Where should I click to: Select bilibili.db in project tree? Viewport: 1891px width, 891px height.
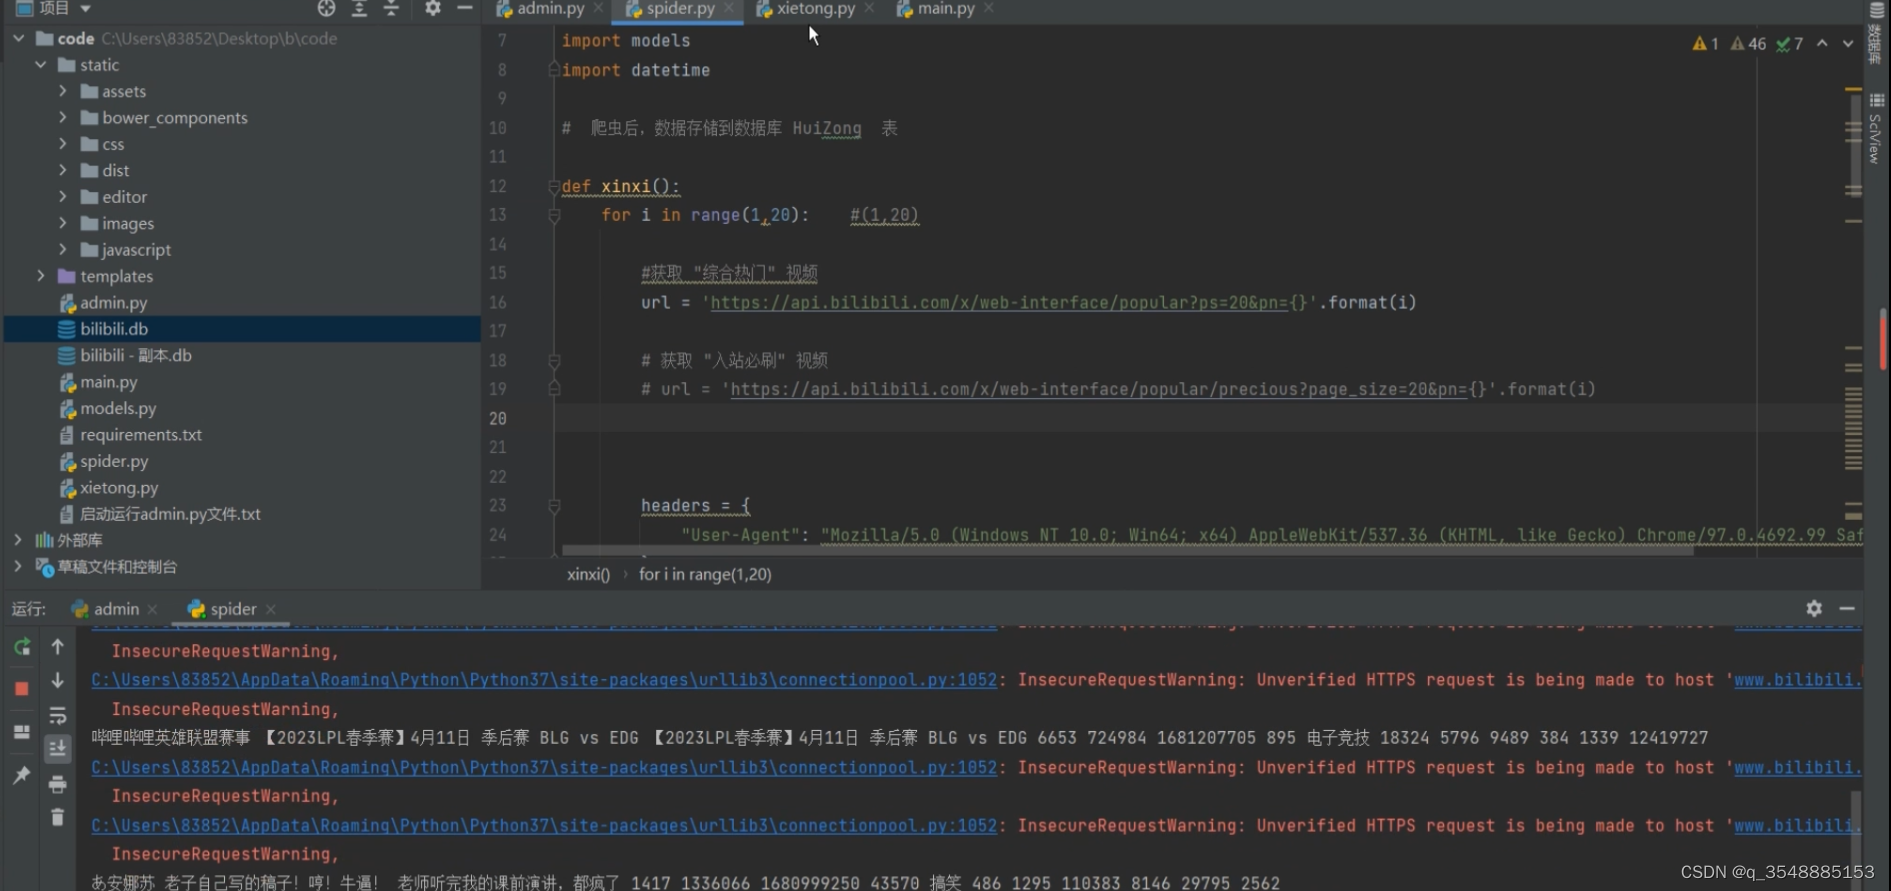coord(114,329)
